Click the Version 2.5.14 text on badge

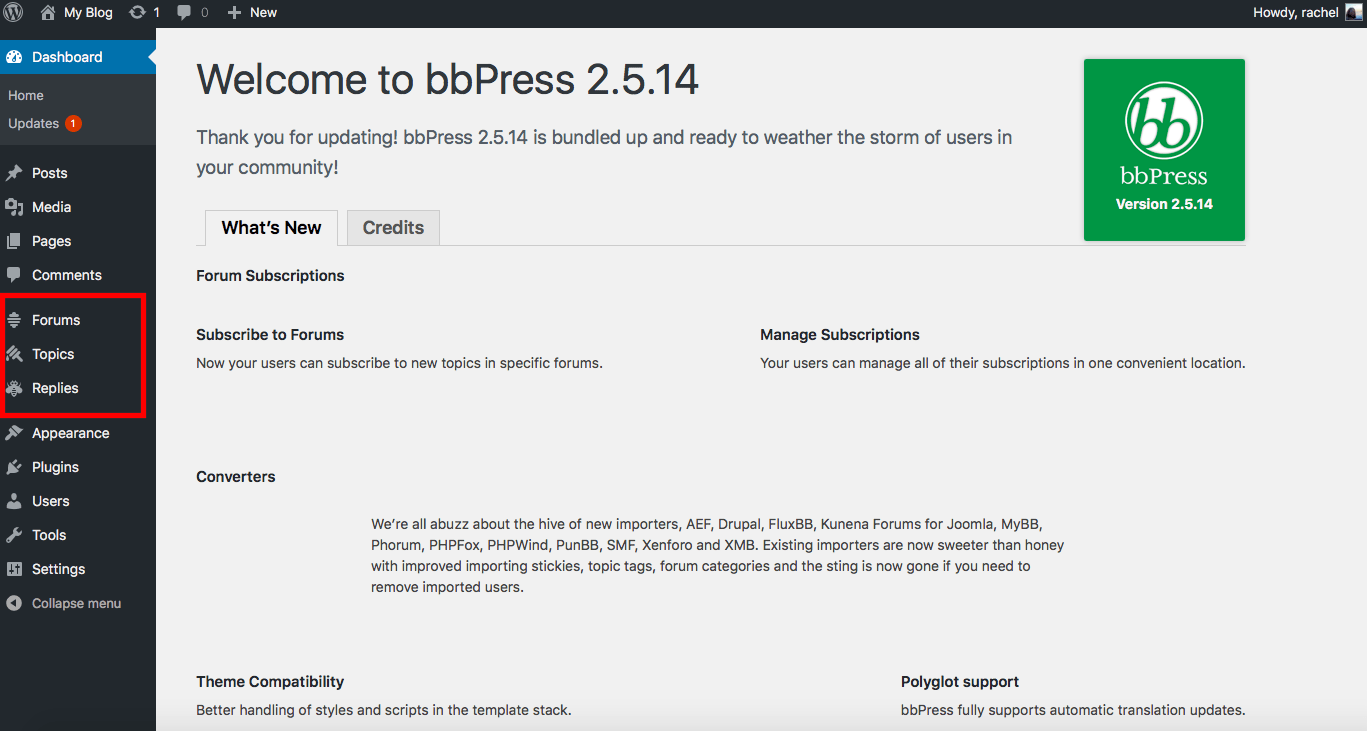click(x=1164, y=204)
